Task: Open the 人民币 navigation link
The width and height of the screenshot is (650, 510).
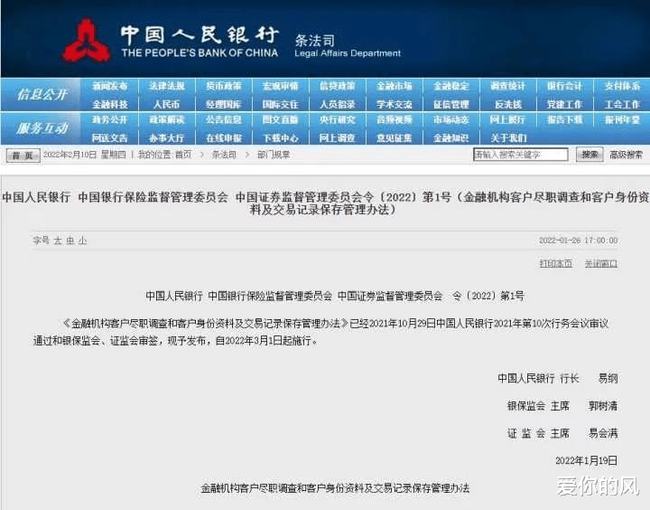Action: point(166,104)
